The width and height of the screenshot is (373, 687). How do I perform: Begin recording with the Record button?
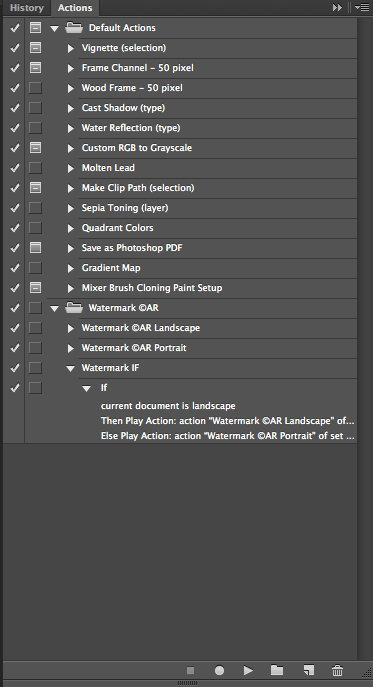[220, 670]
